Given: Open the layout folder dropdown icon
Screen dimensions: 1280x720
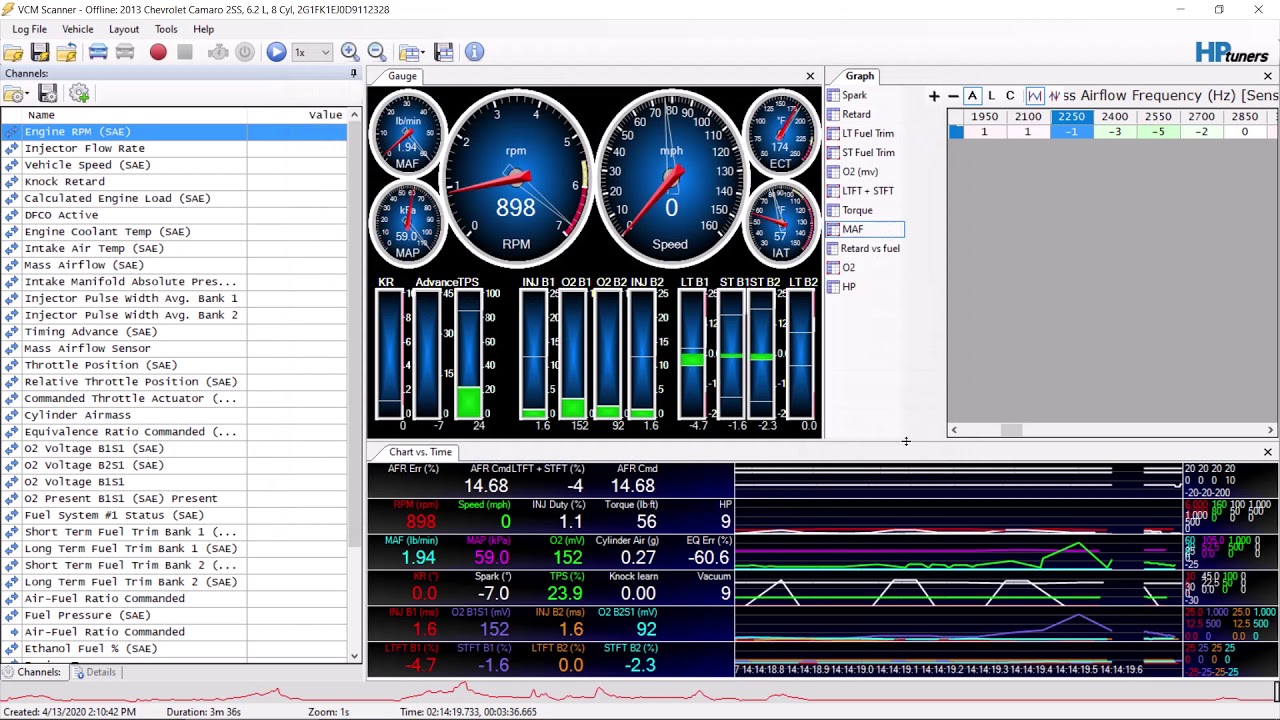Looking at the screenshot, I should pos(411,52).
